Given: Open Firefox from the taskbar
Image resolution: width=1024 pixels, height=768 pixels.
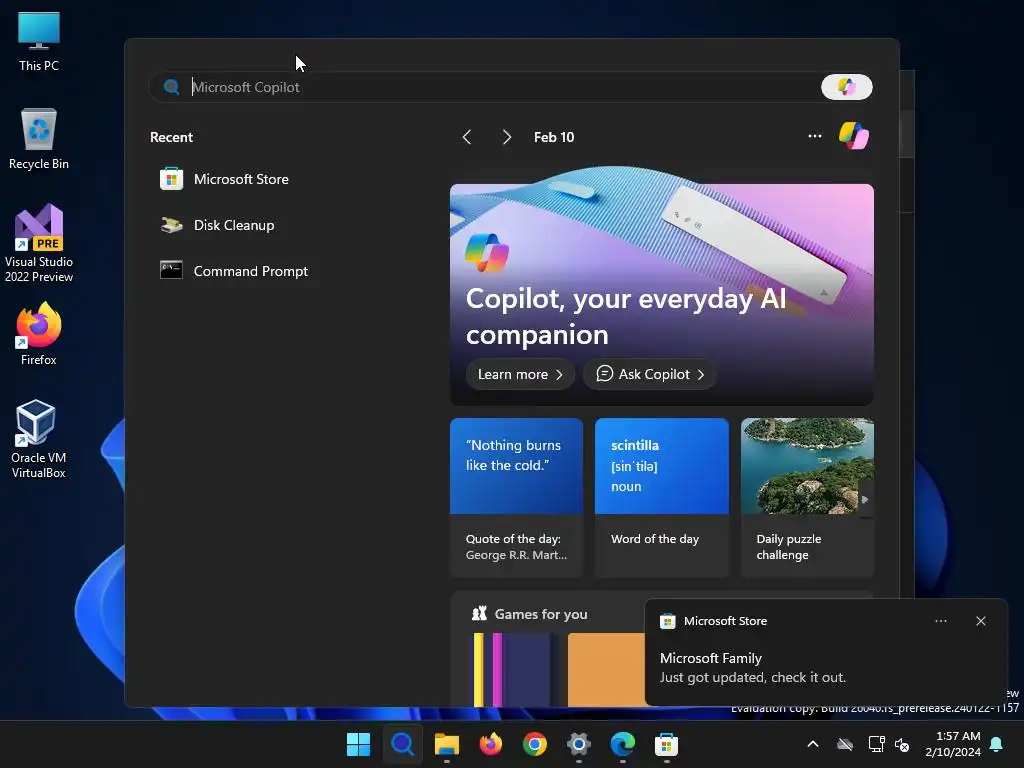Looking at the screenshot, I should coord(490,744).
